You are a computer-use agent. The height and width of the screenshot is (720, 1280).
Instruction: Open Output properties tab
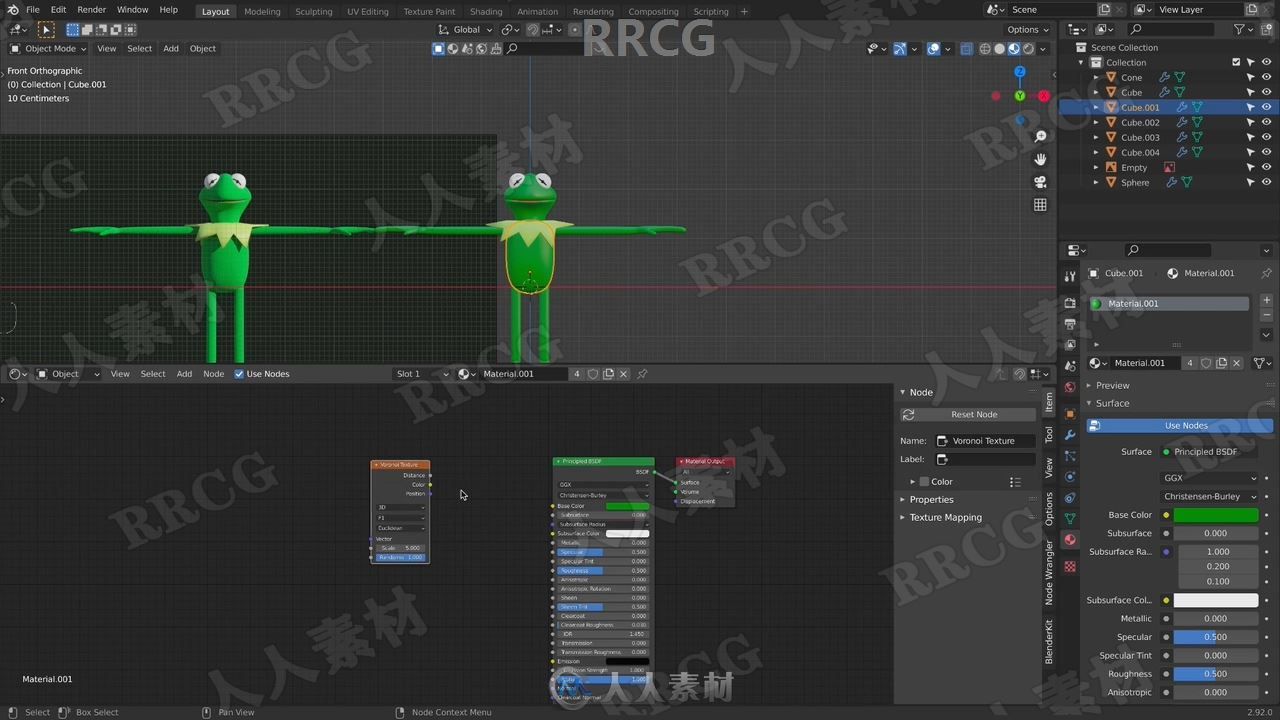1070,324
